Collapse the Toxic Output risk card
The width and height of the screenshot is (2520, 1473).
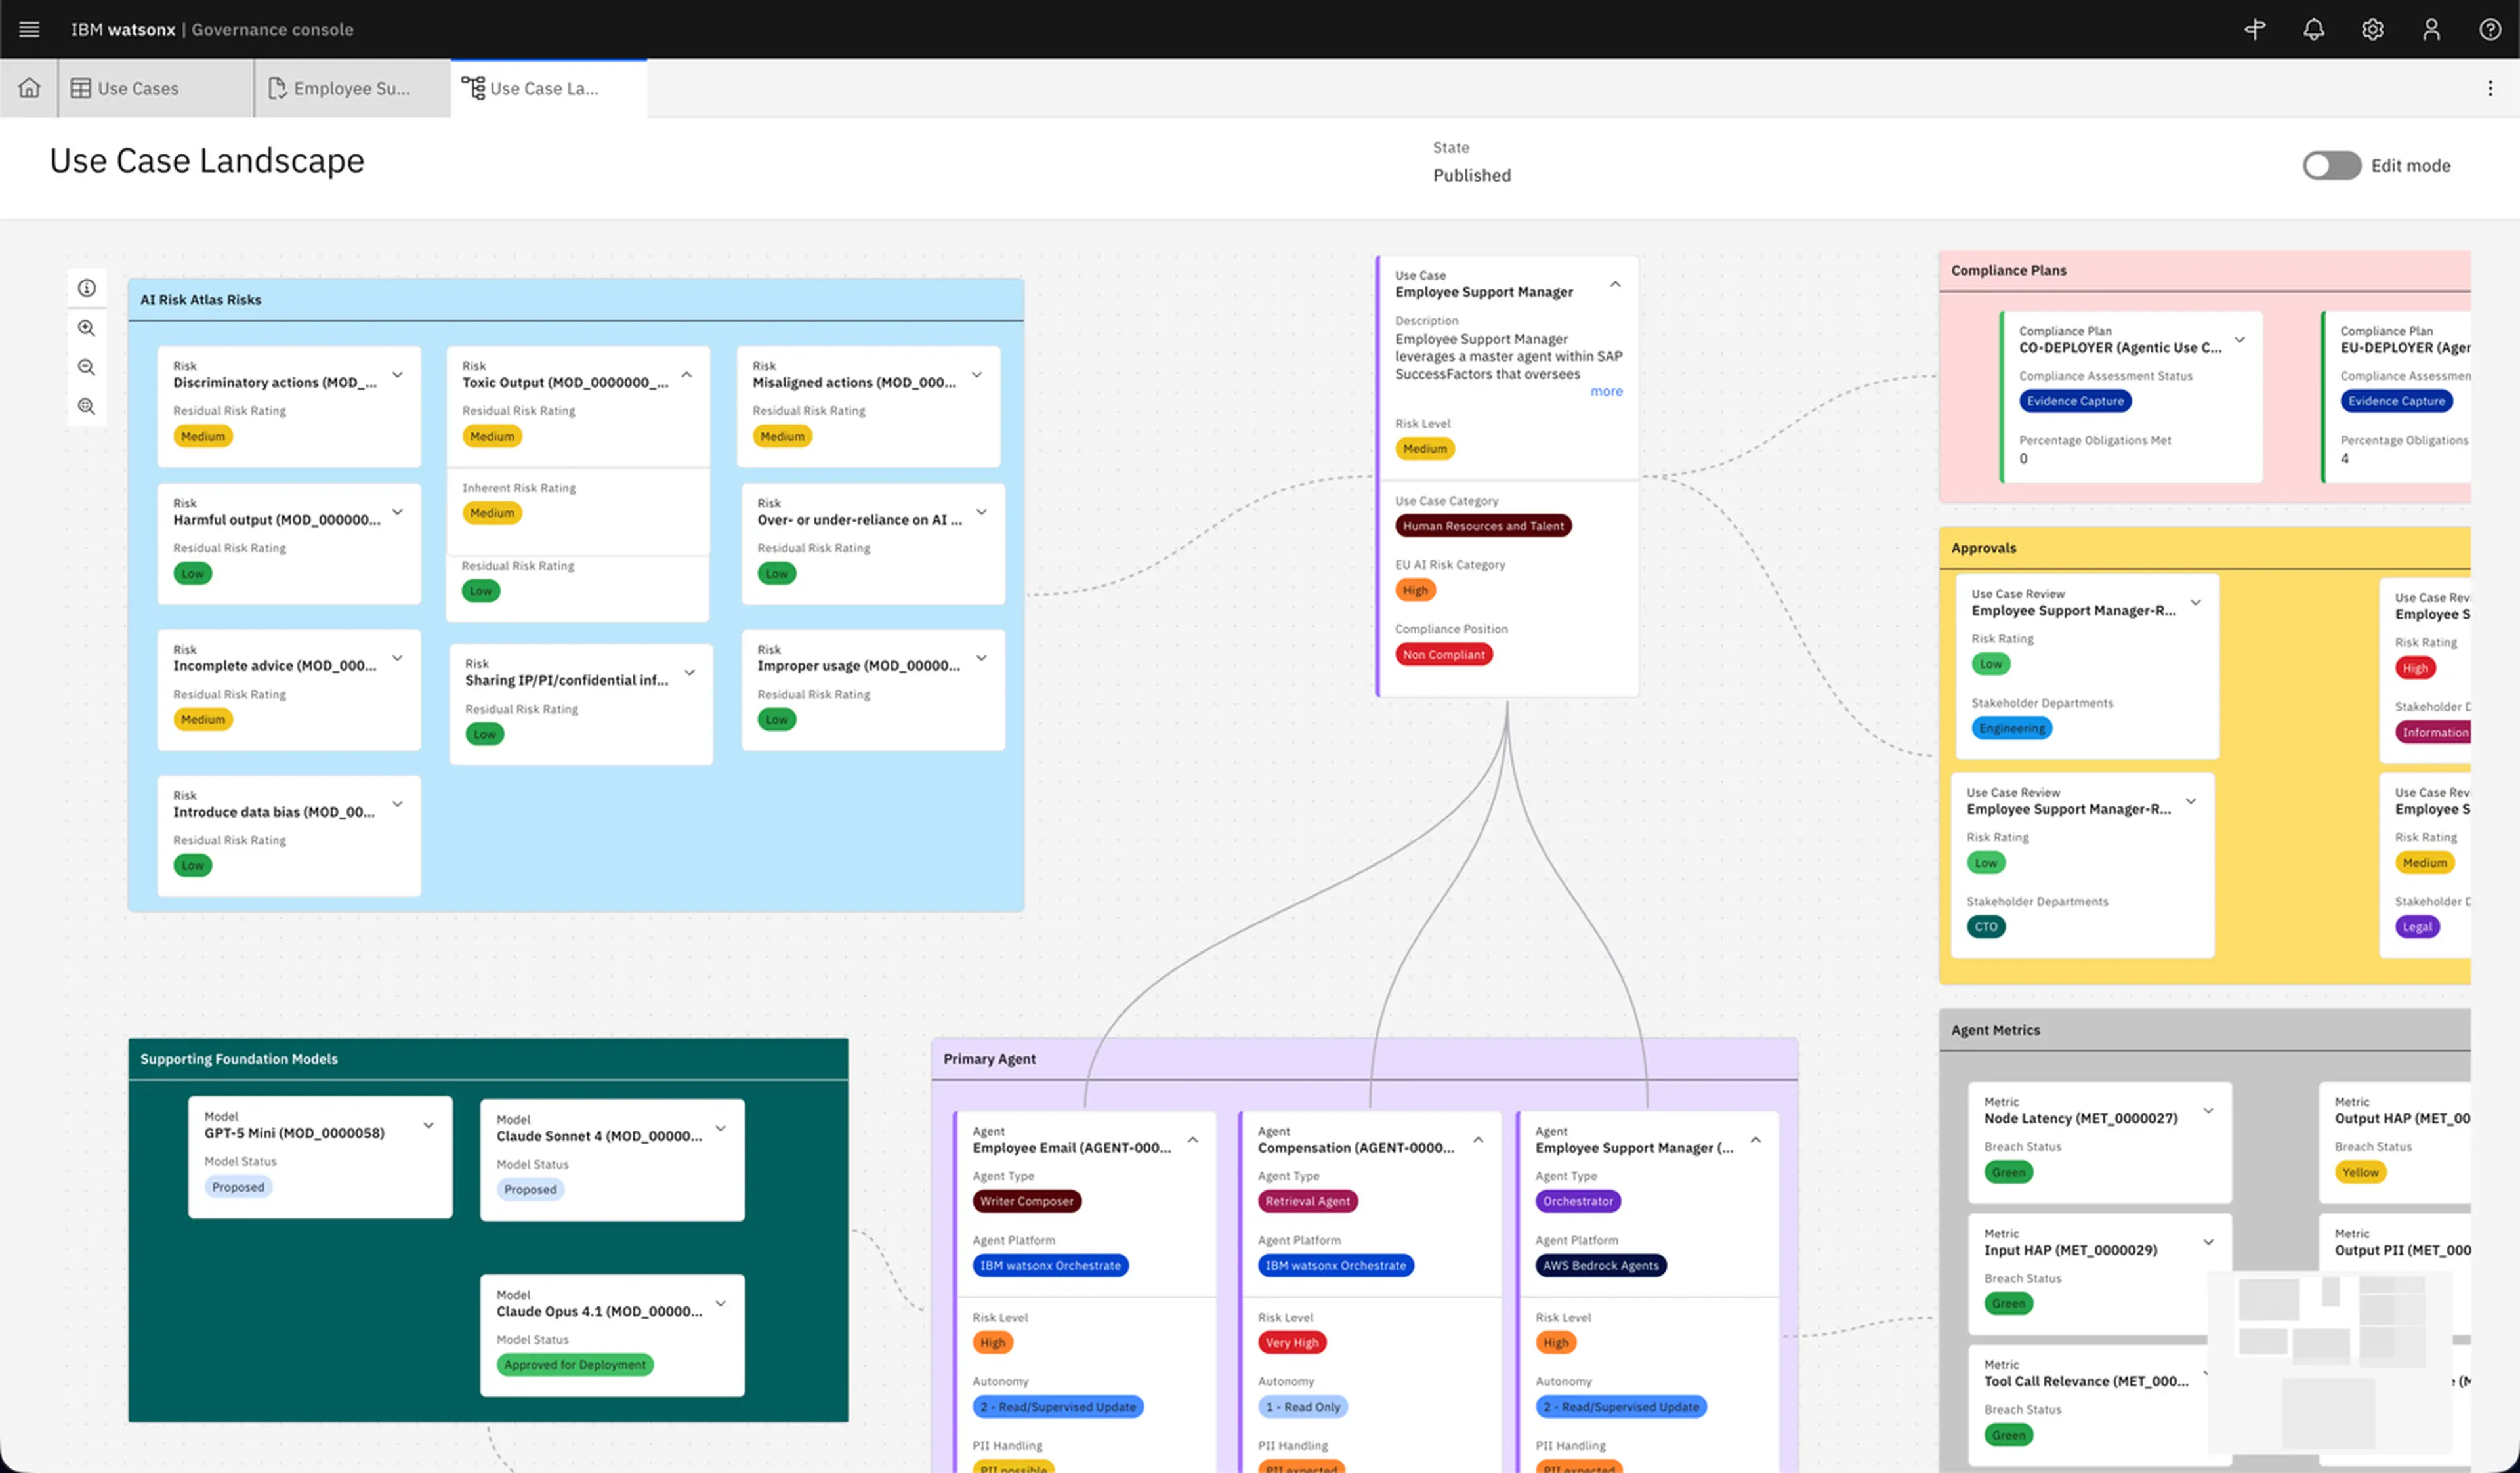(687, 375)
